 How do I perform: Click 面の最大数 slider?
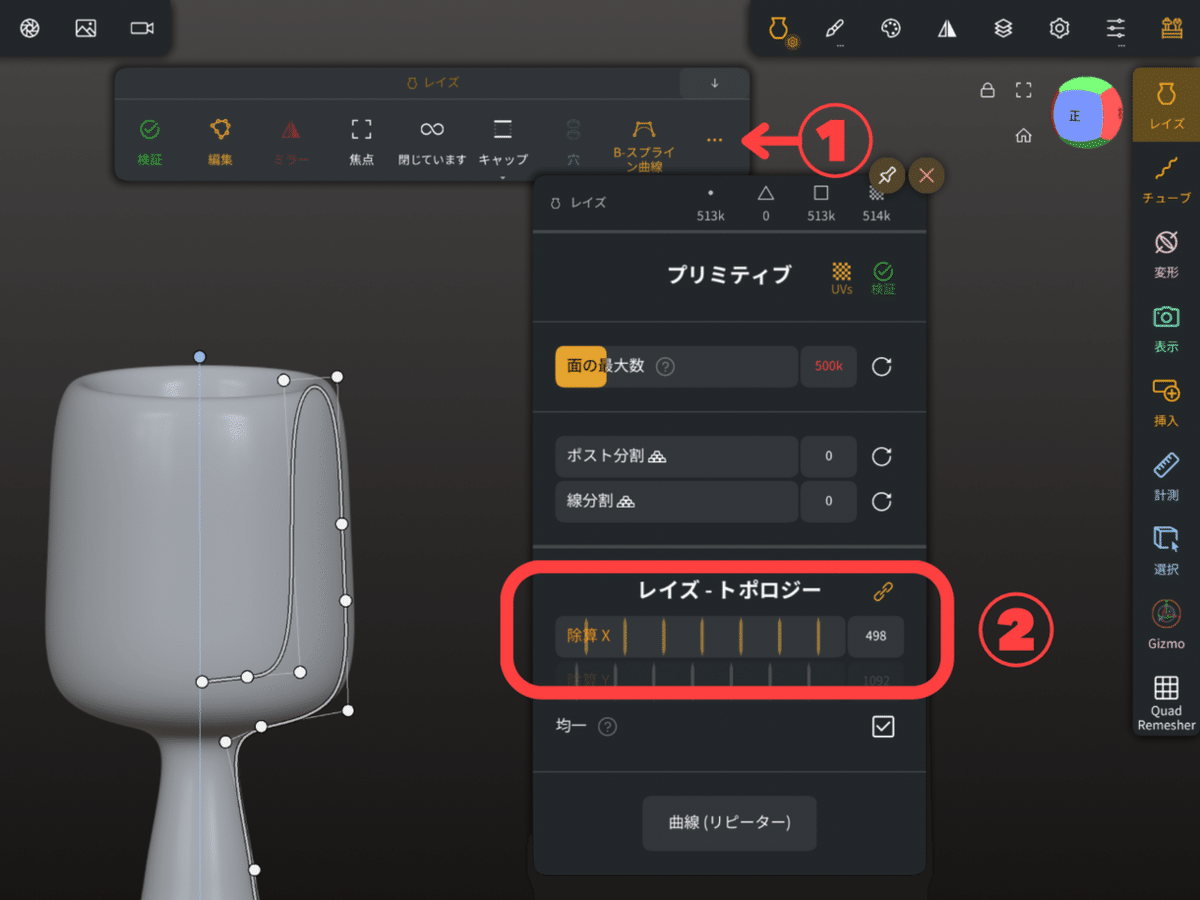point(676,366)
